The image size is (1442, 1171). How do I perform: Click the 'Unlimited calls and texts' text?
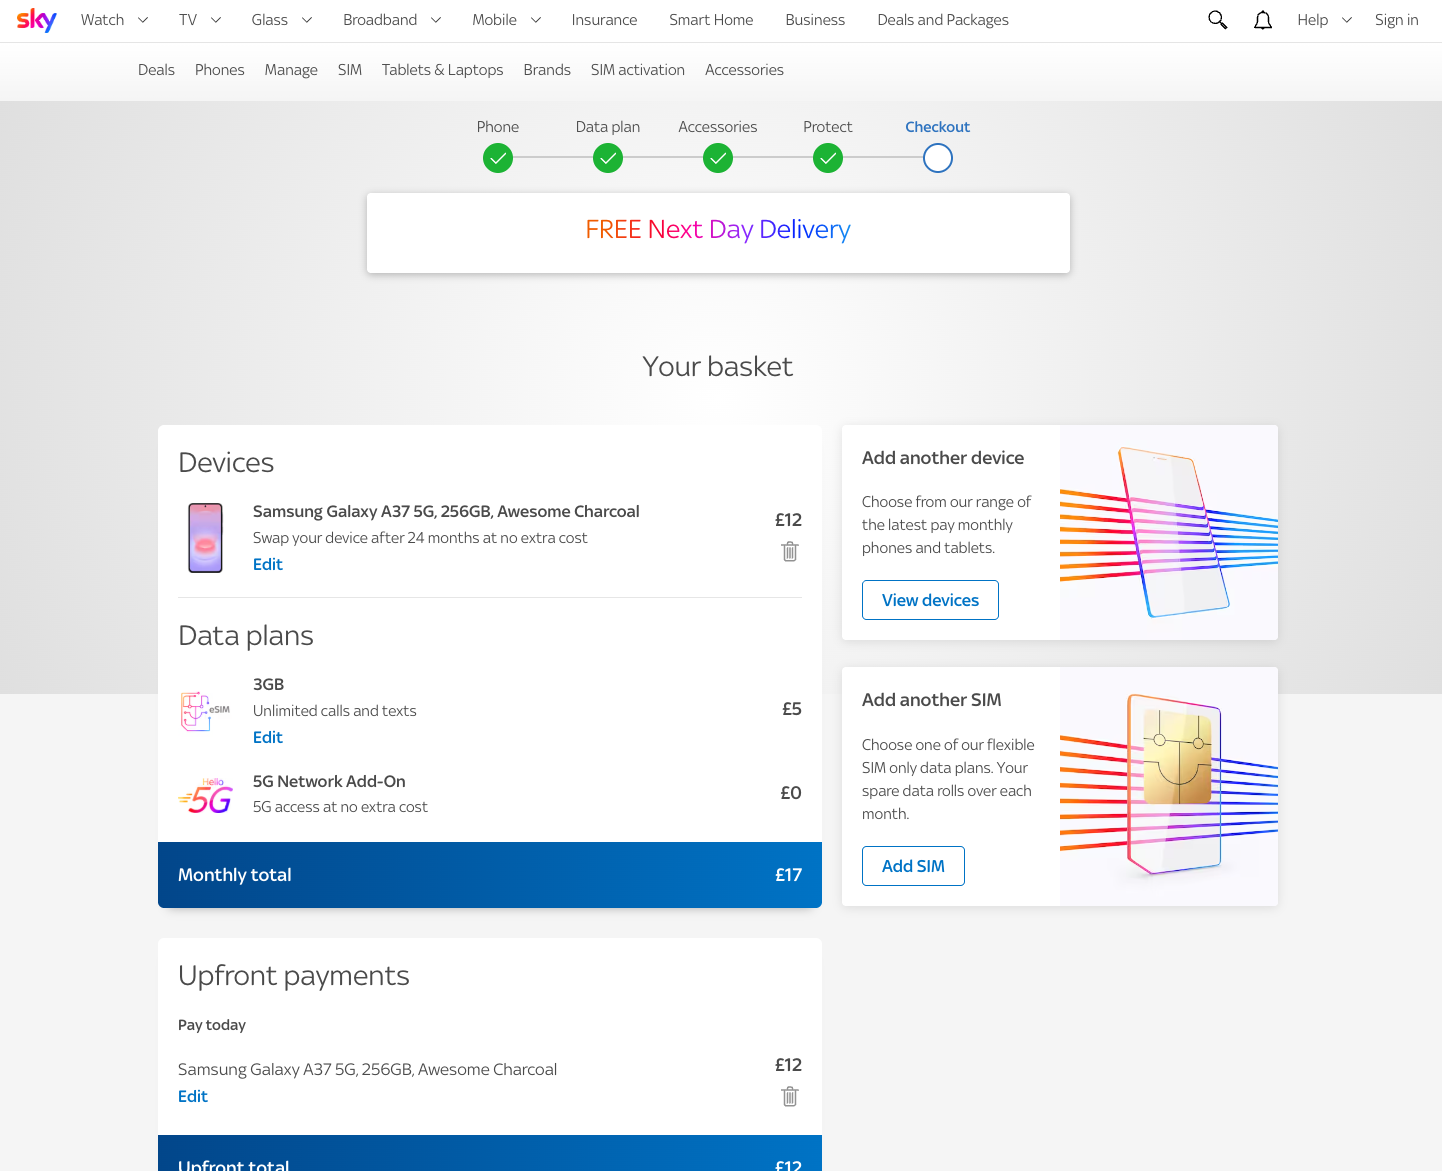click(335, 711)
